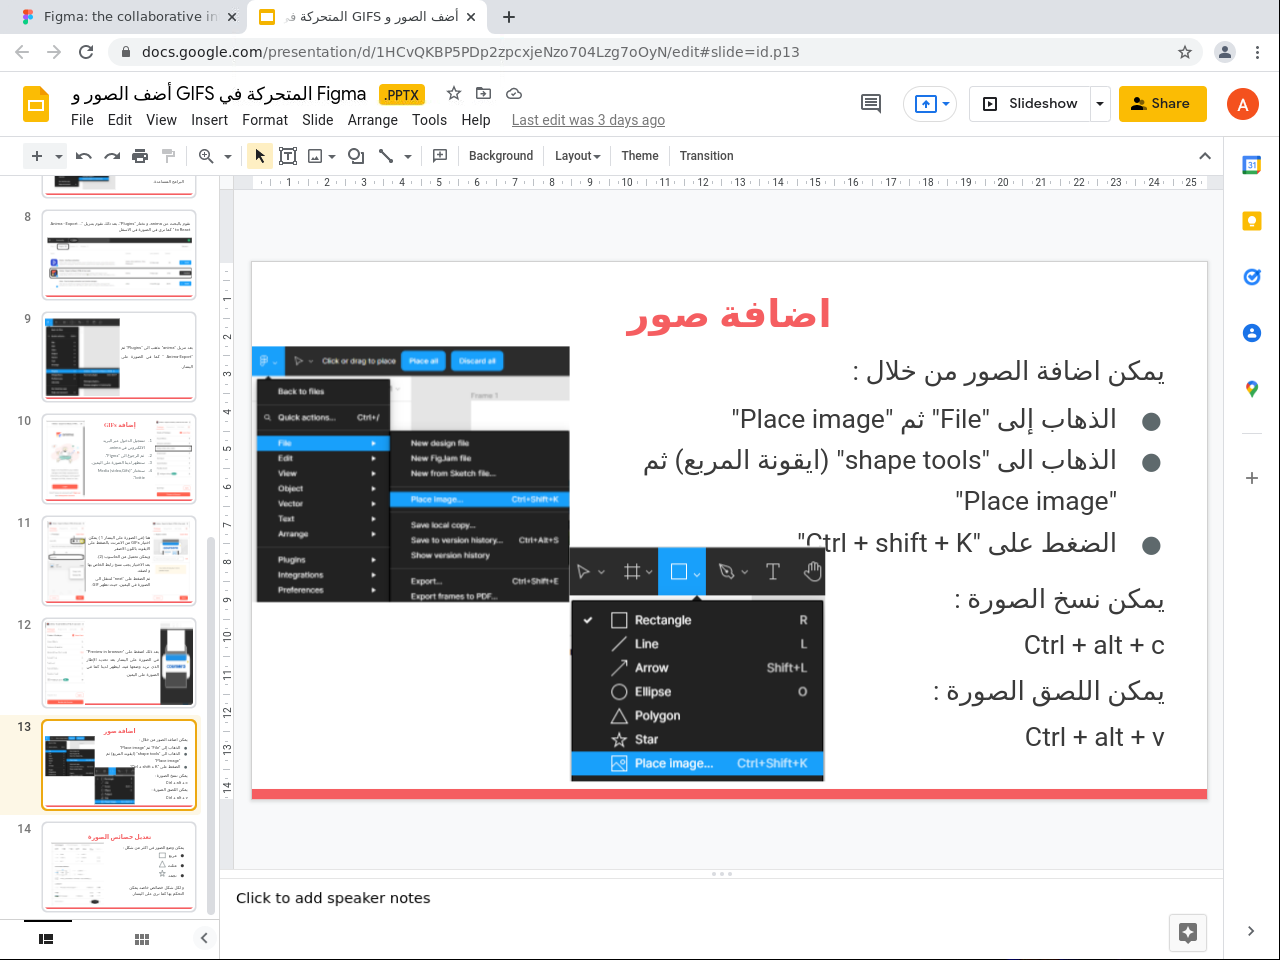Activate the paint format tool
This screenshot has width=1280, height=960.
[168, 156]
